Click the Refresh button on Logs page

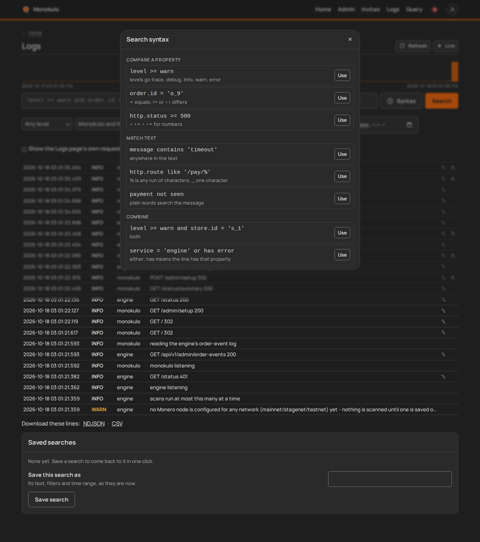(x=413, y=46)
